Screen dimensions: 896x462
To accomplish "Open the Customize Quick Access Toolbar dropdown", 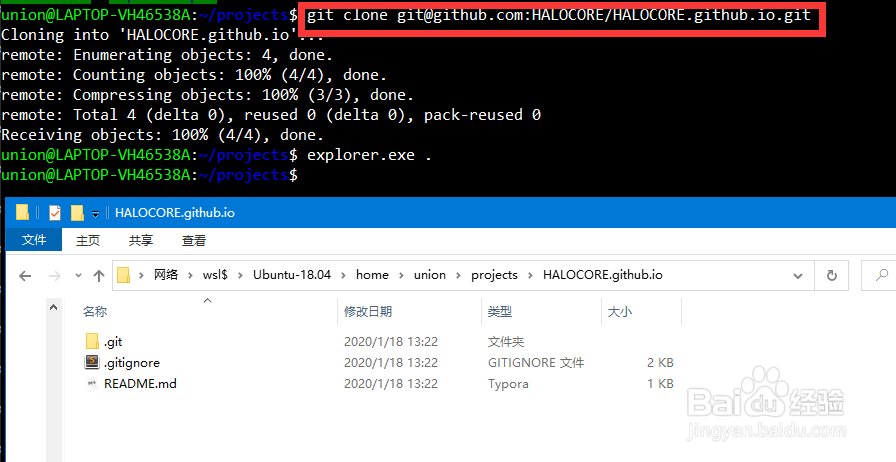I will [x=95, y=214].
